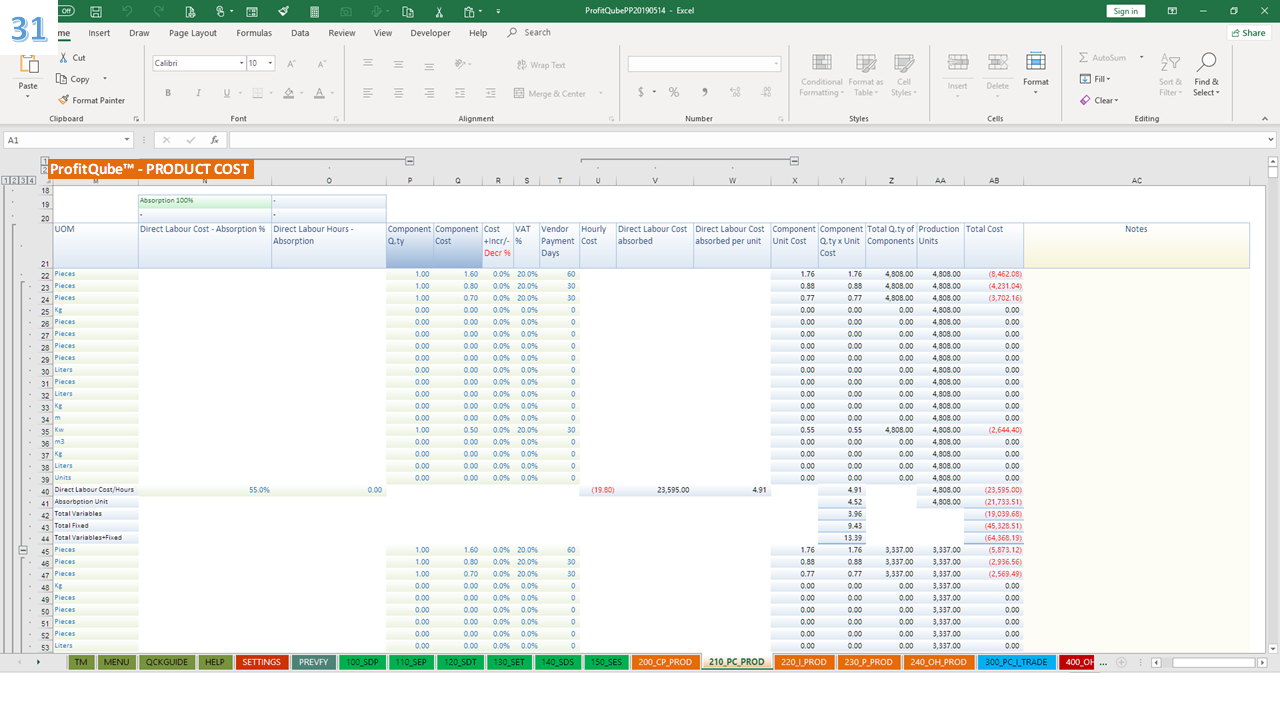1280x720 pixels.
Task: Apply Bold formatting
Action: 168,93
